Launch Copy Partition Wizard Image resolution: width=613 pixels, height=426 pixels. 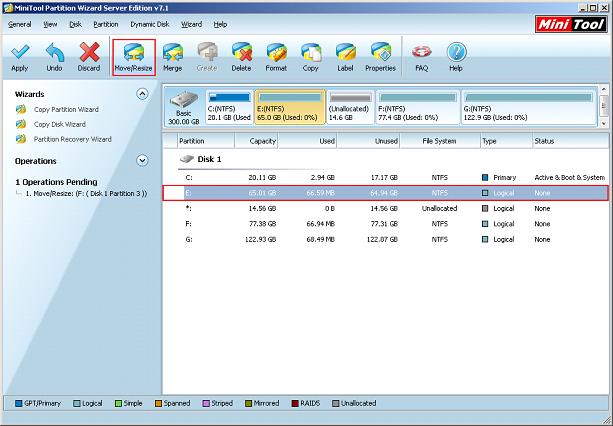tap(66, 109)
